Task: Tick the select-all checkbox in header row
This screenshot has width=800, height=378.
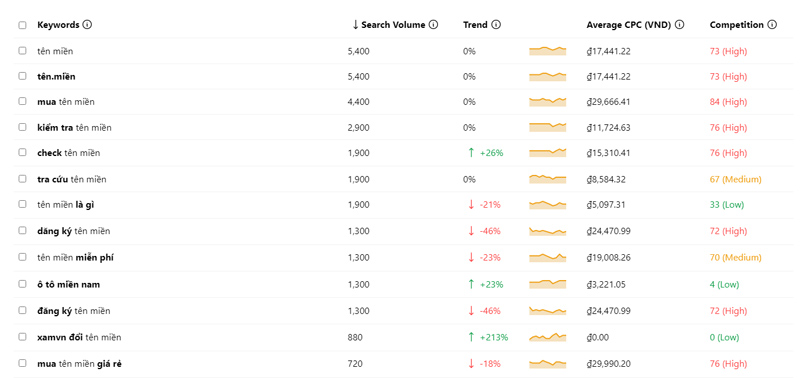Action: pos(22,25)
